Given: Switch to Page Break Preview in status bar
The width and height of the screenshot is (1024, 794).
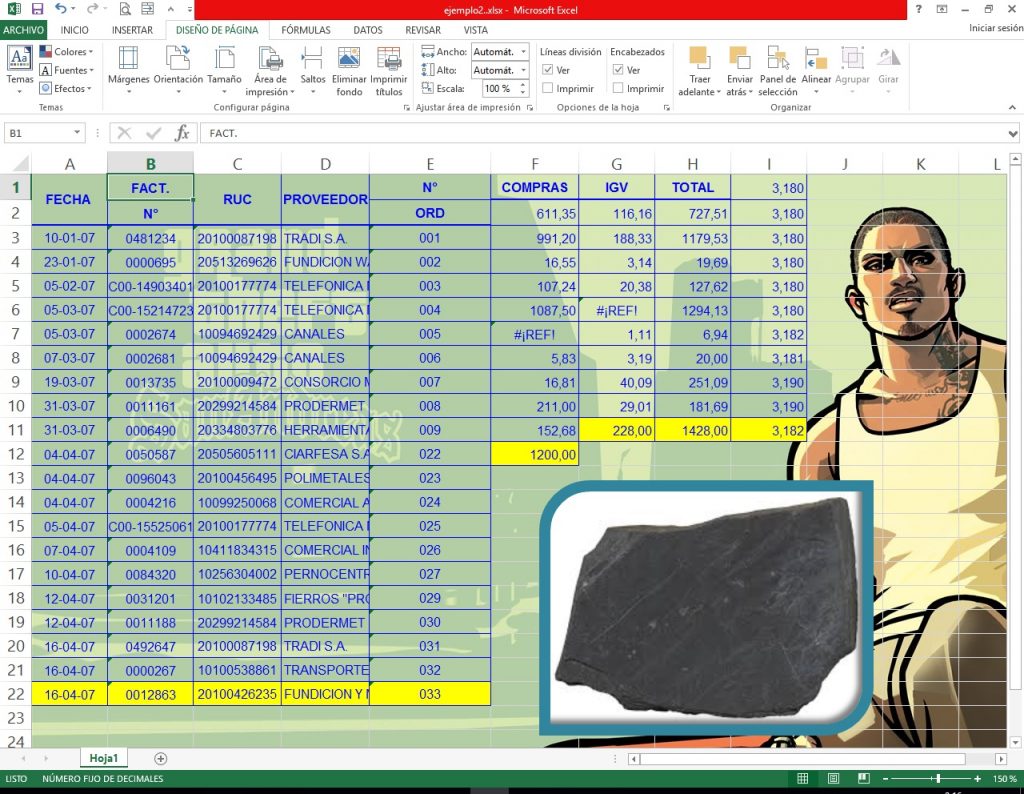Looking at the screenshot, I should click(x=863, y=778).
